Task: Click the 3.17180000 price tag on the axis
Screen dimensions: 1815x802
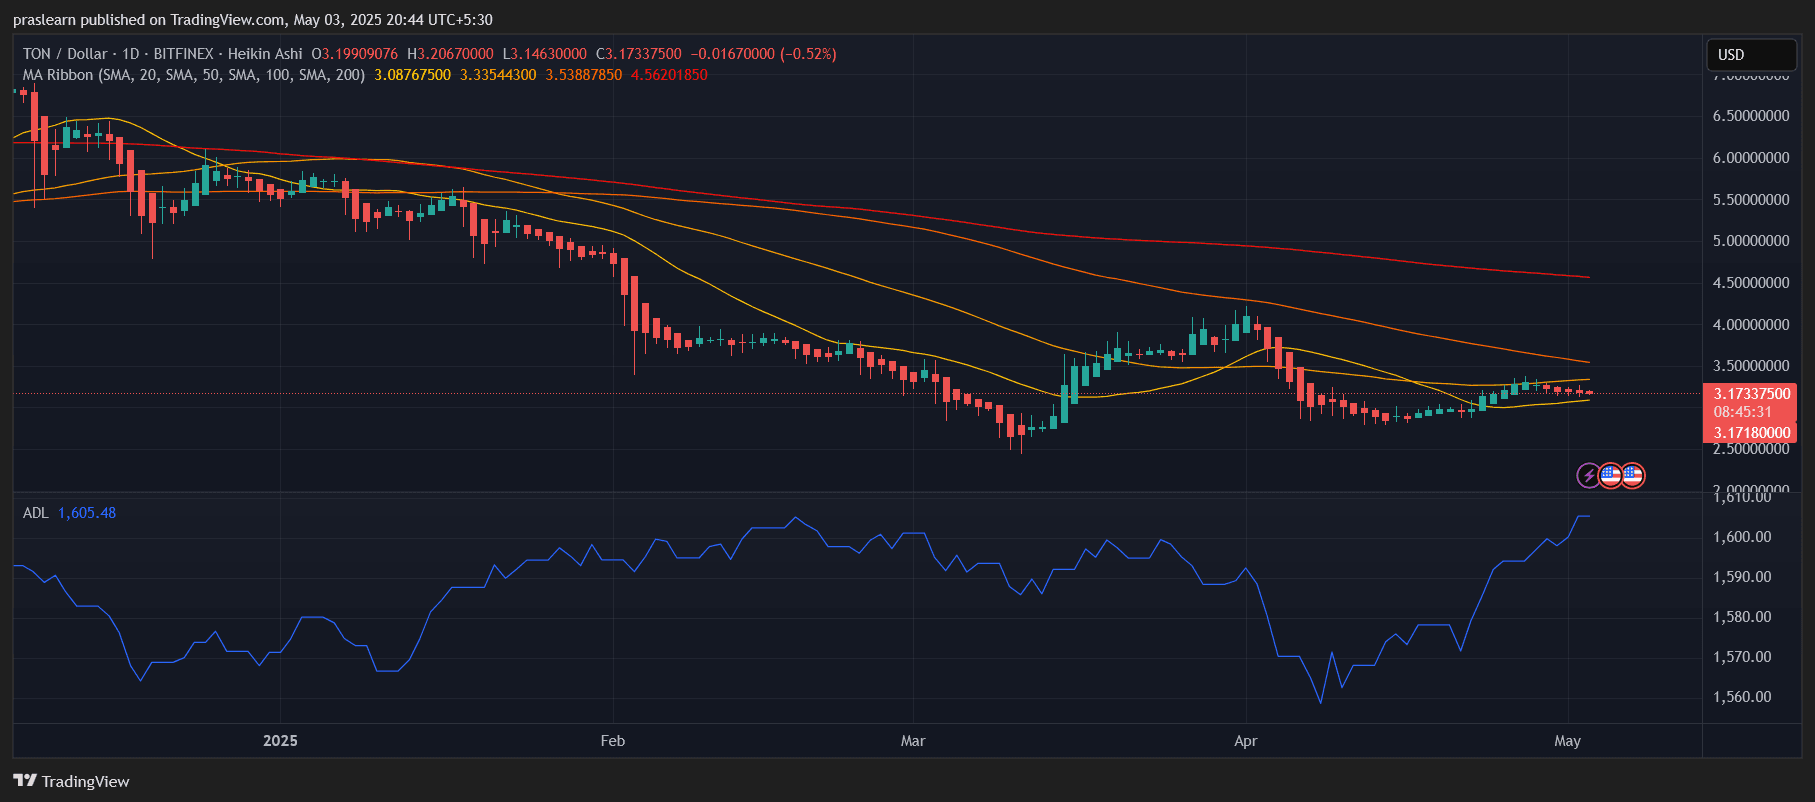Action: [1751, 433]
